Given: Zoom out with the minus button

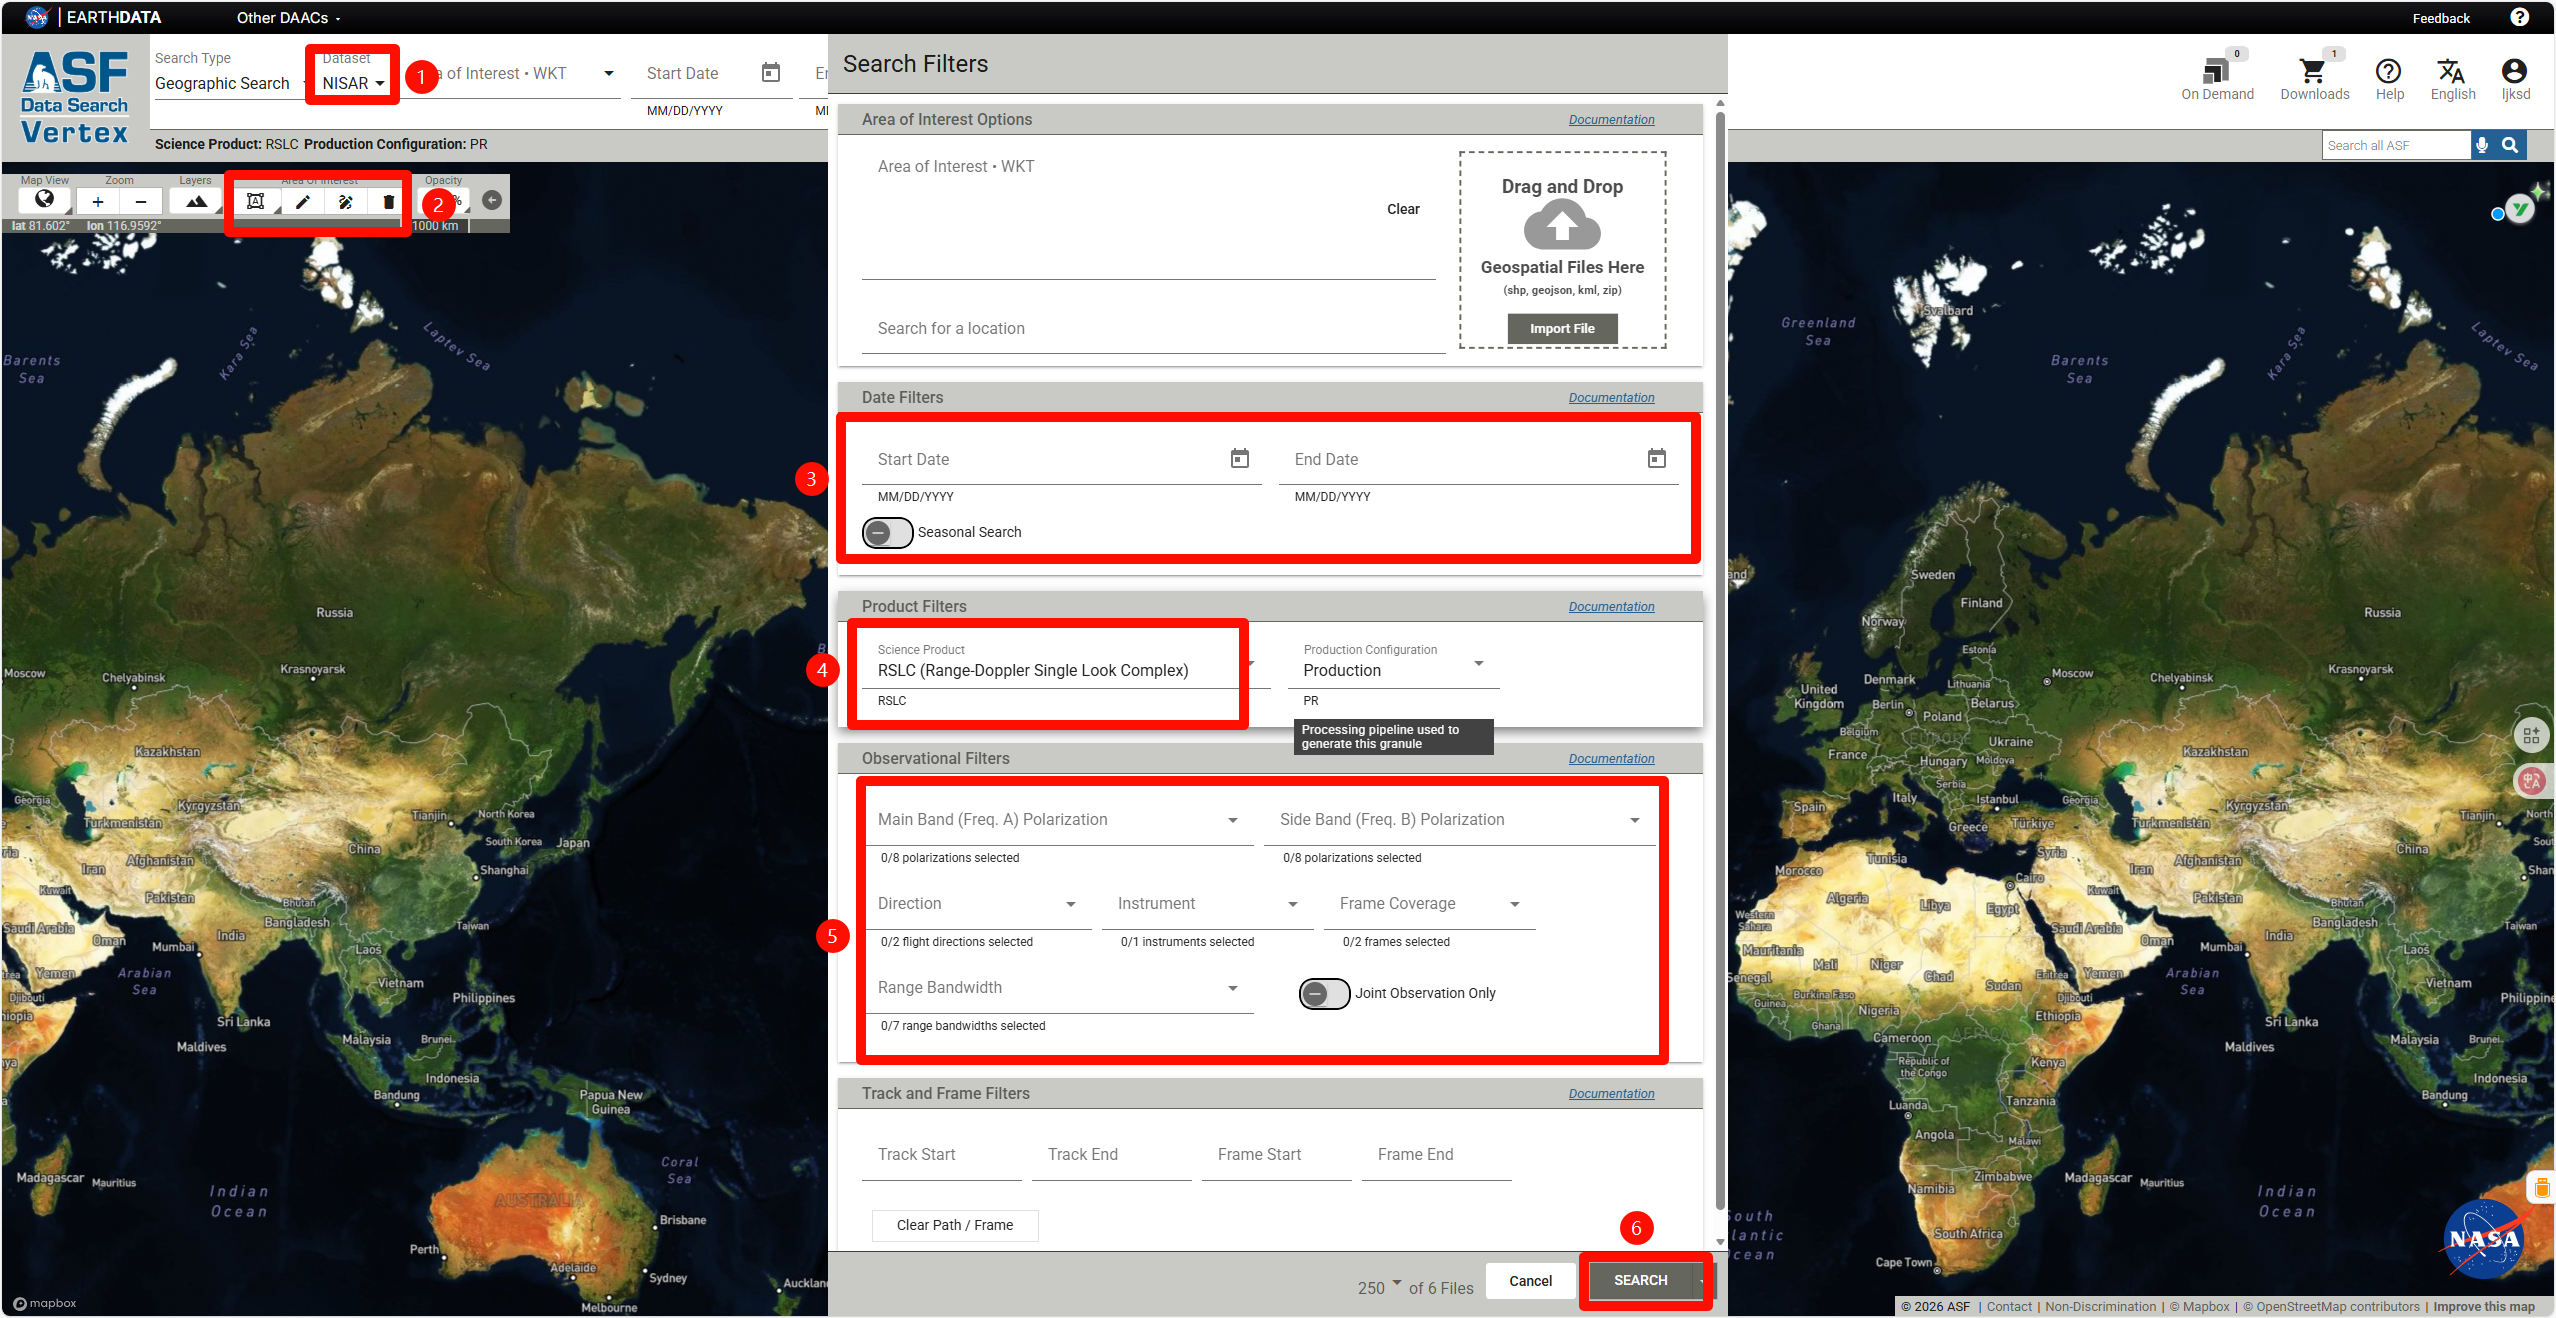Looking at the screenshot, I should (x=141, y=201).
